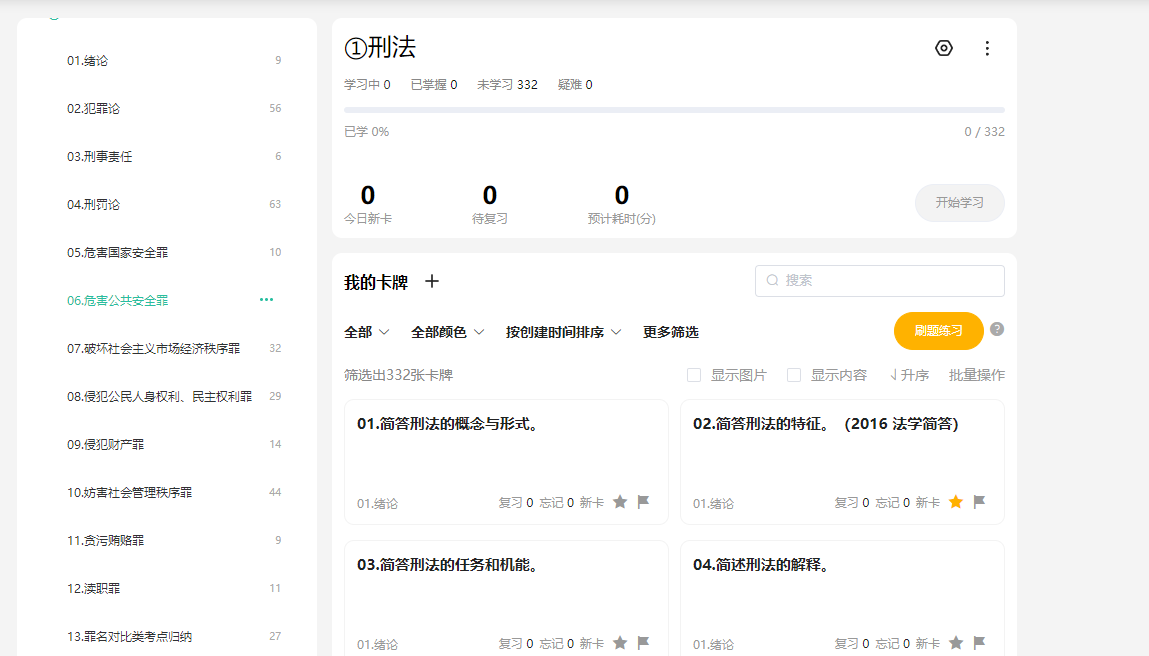Click the study progress bar
This screenshot has height=656, width=1149.
pyautogui.click(x=674, y=110)
